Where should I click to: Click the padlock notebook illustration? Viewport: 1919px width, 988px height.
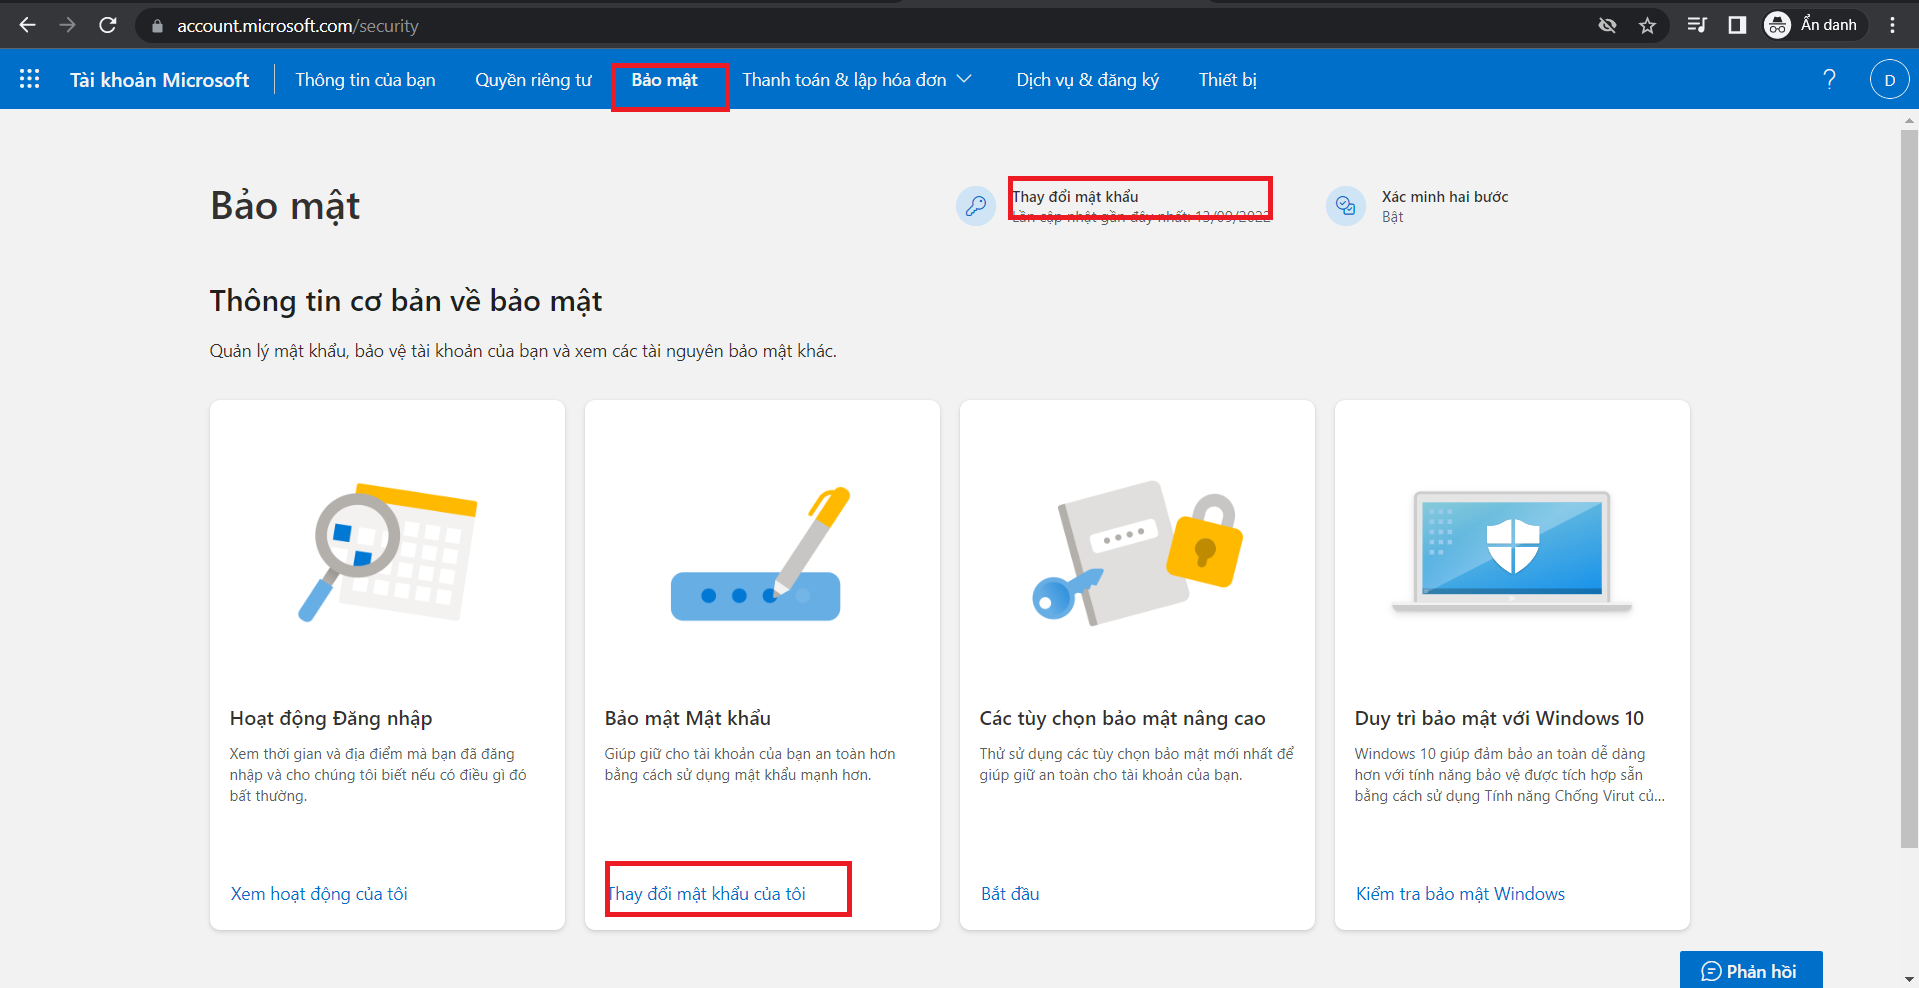(x=1137, y=553)
